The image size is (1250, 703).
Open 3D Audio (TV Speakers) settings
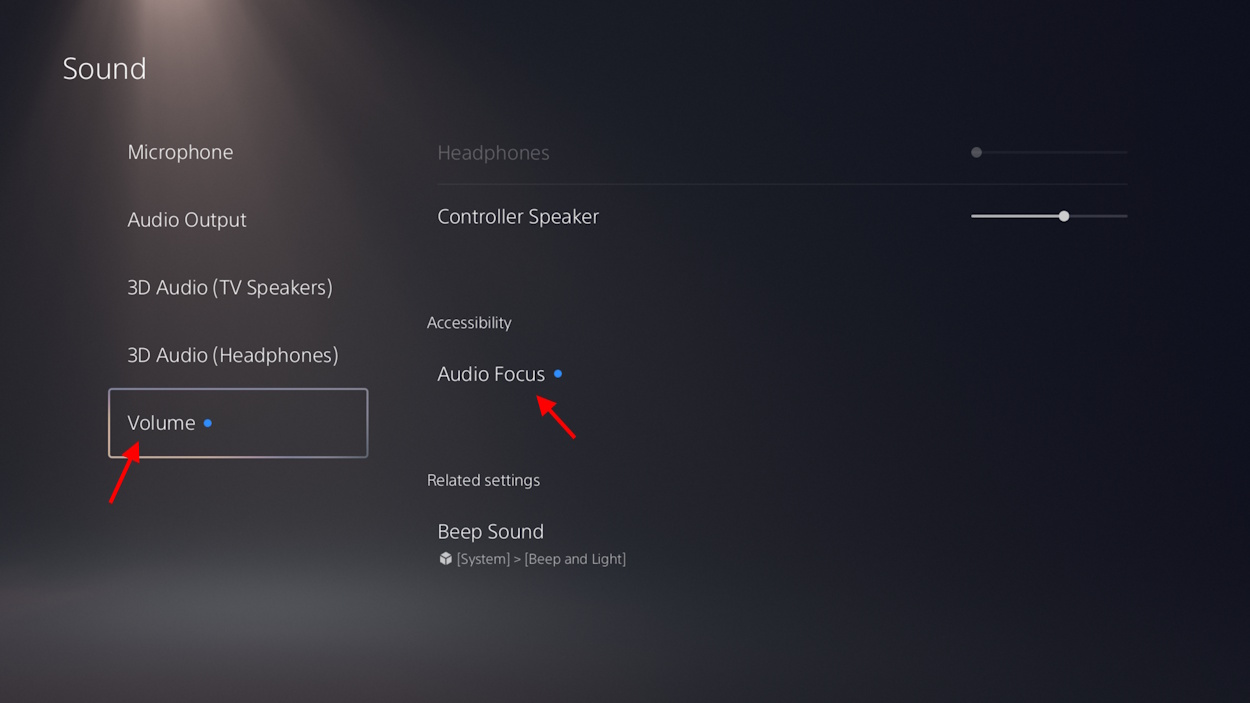pyautogui.click(x=229, y=287)
